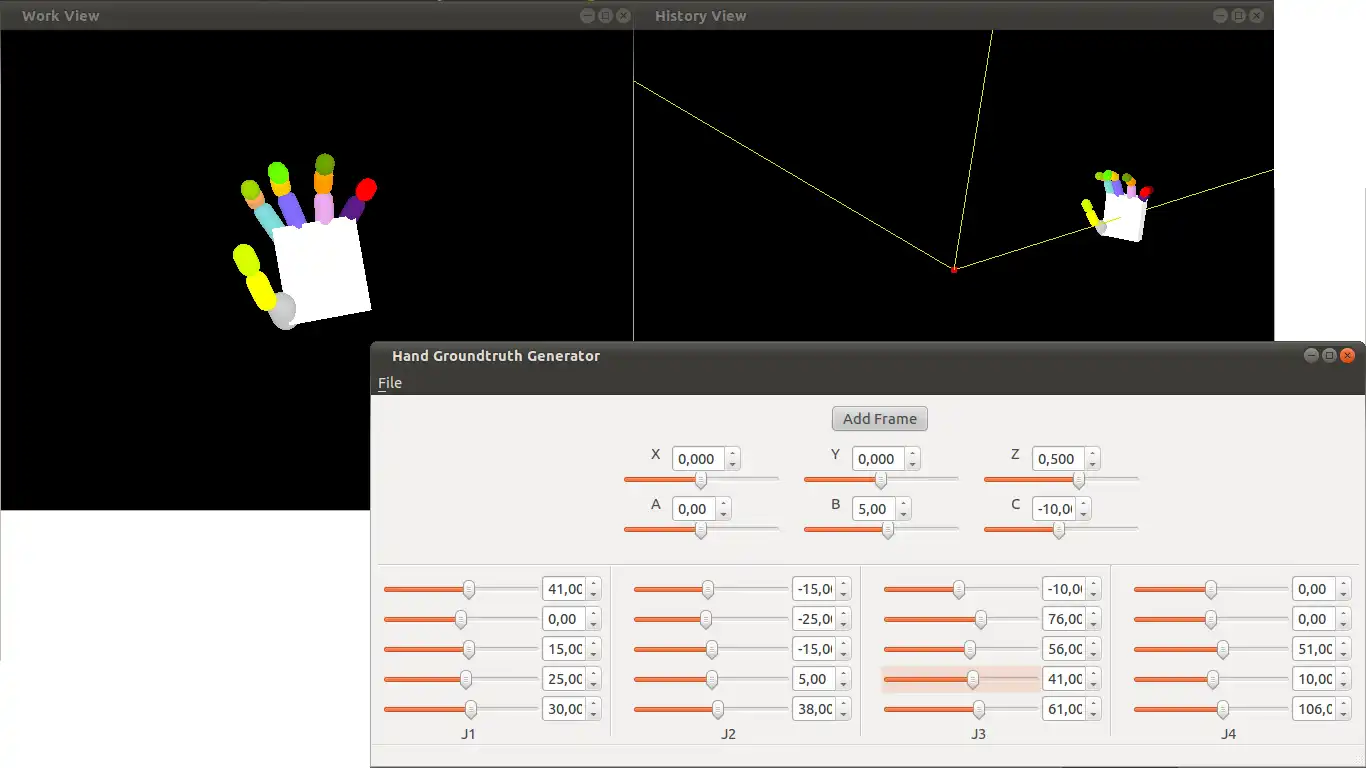
Task: Click the Add Frame button
Action: point(880,419)
